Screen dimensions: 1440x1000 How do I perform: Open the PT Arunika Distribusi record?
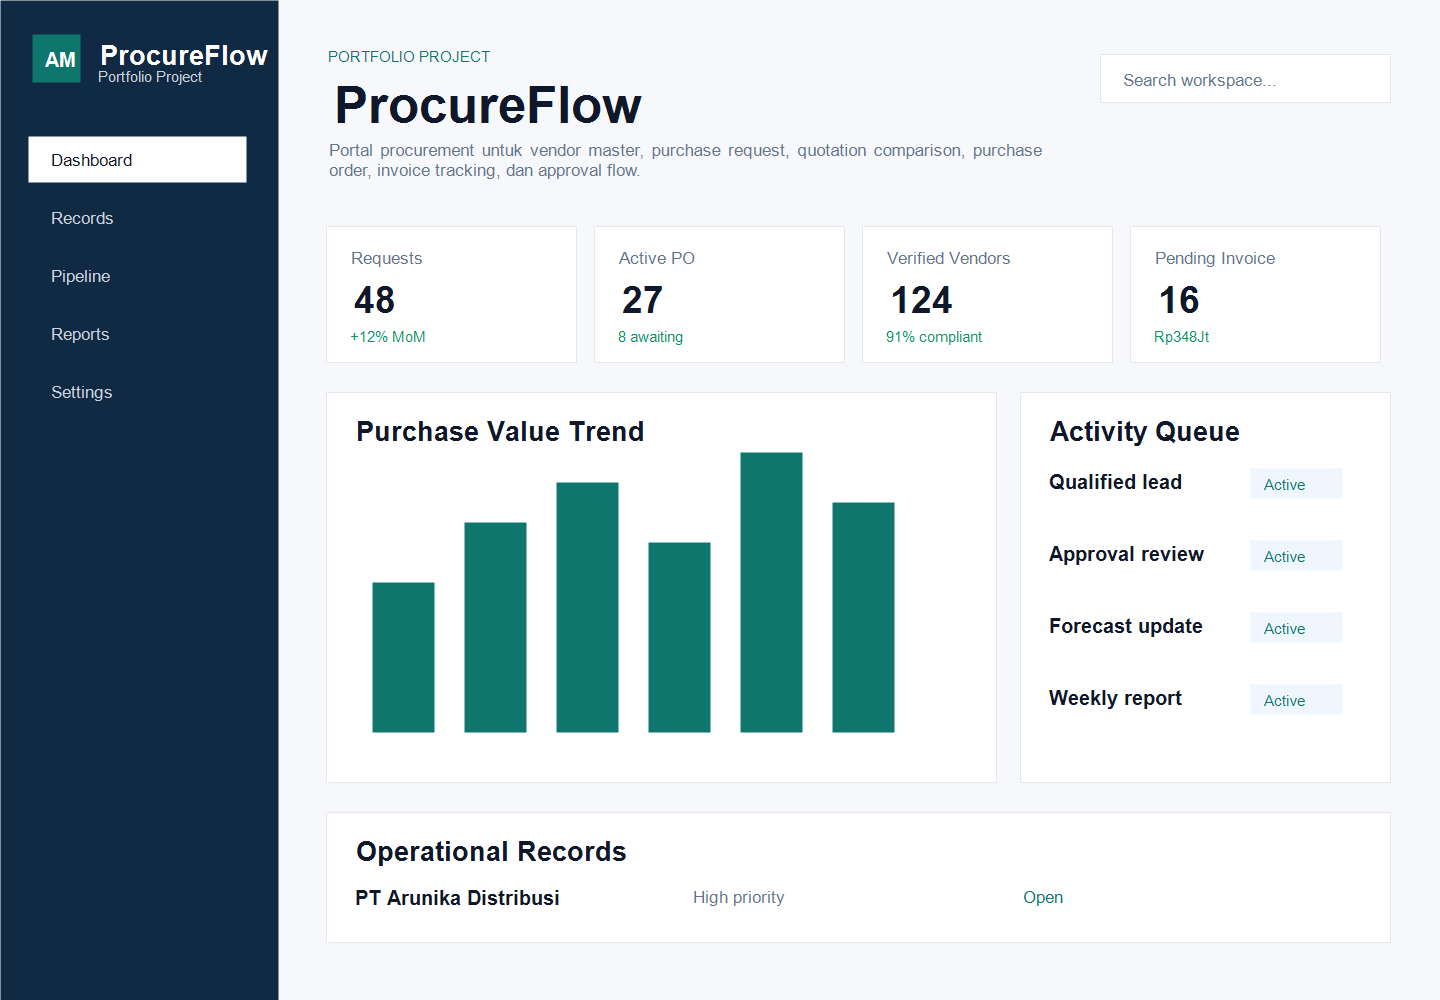click(457, 898)
